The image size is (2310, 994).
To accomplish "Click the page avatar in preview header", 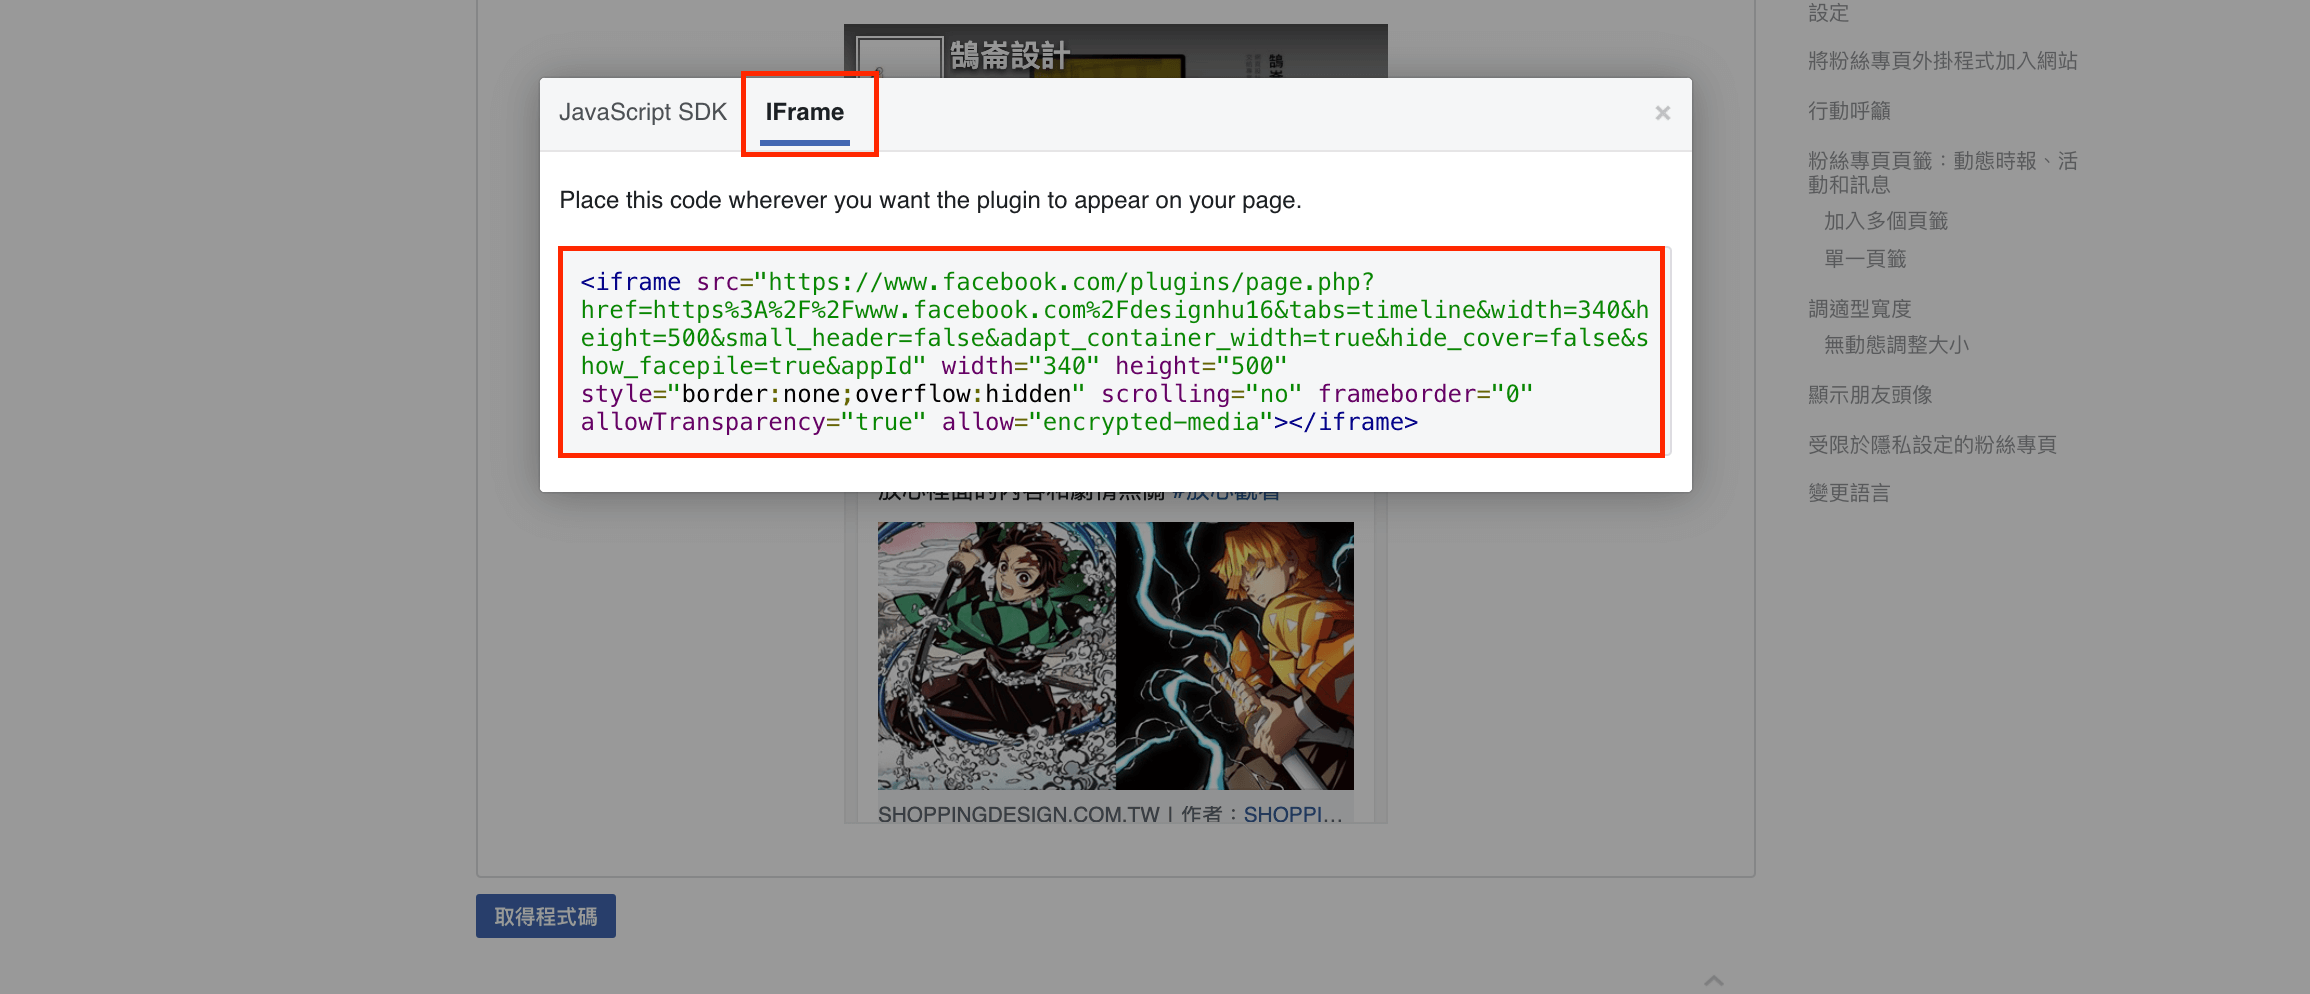I will pyautogui.click(x=900, y=57).
